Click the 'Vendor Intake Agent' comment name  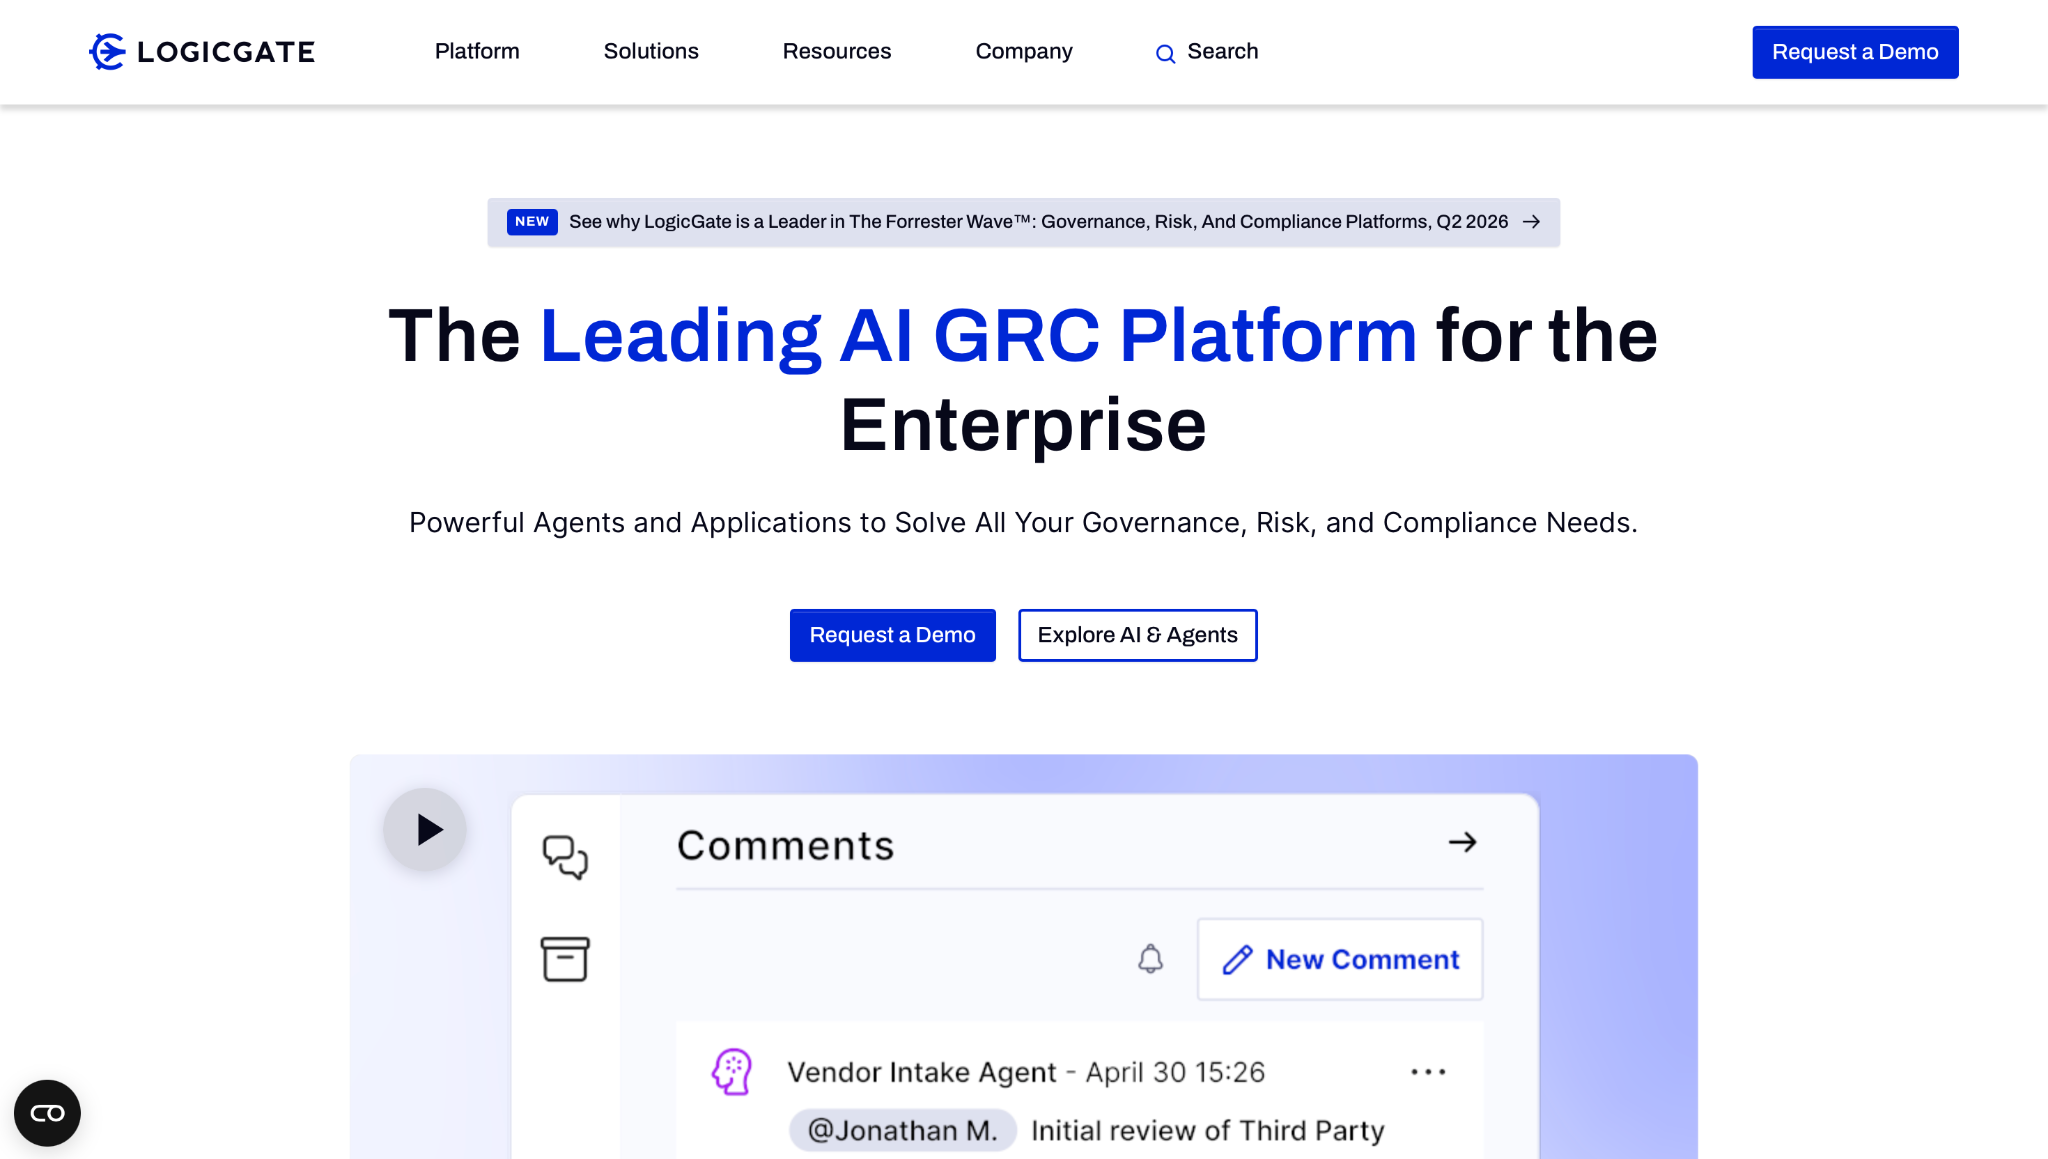pyautogui.click(x=921, y=1072)
